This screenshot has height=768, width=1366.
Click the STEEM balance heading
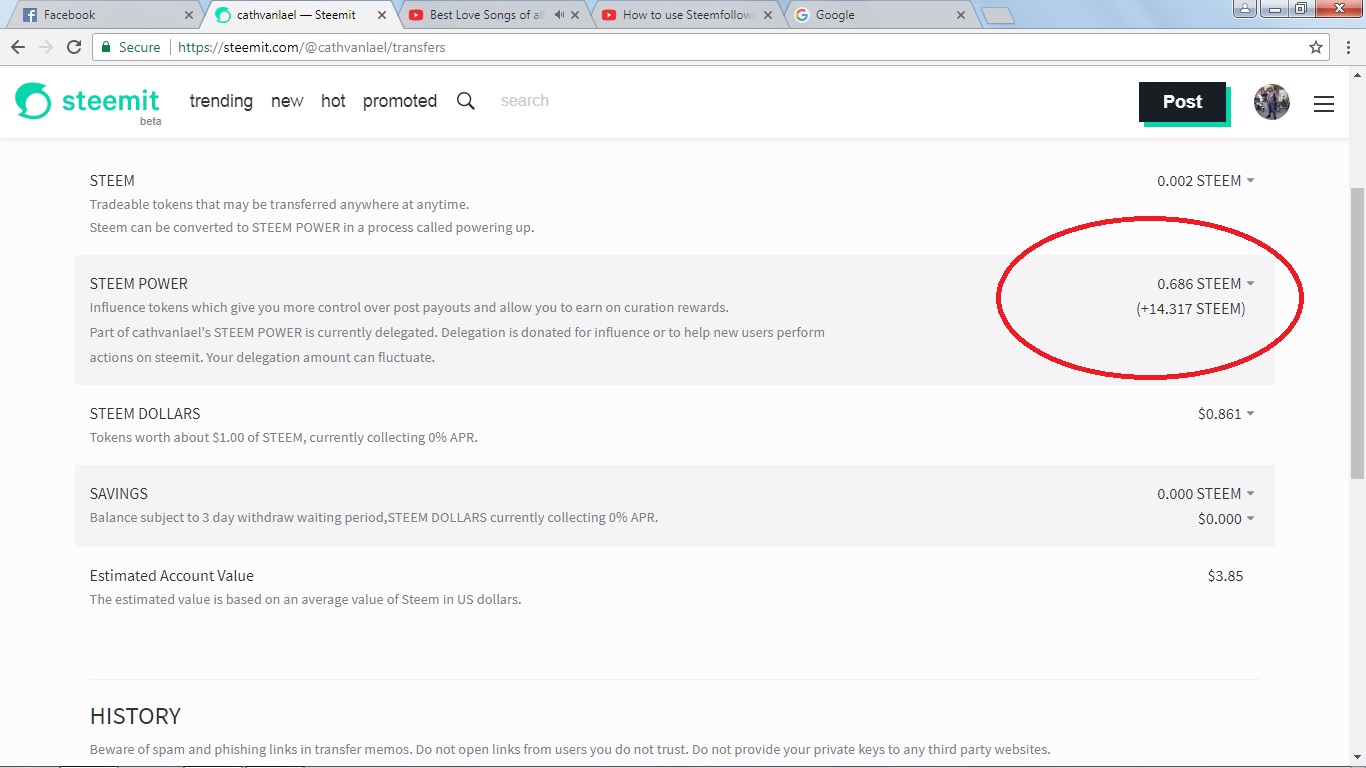click(112, 181)
